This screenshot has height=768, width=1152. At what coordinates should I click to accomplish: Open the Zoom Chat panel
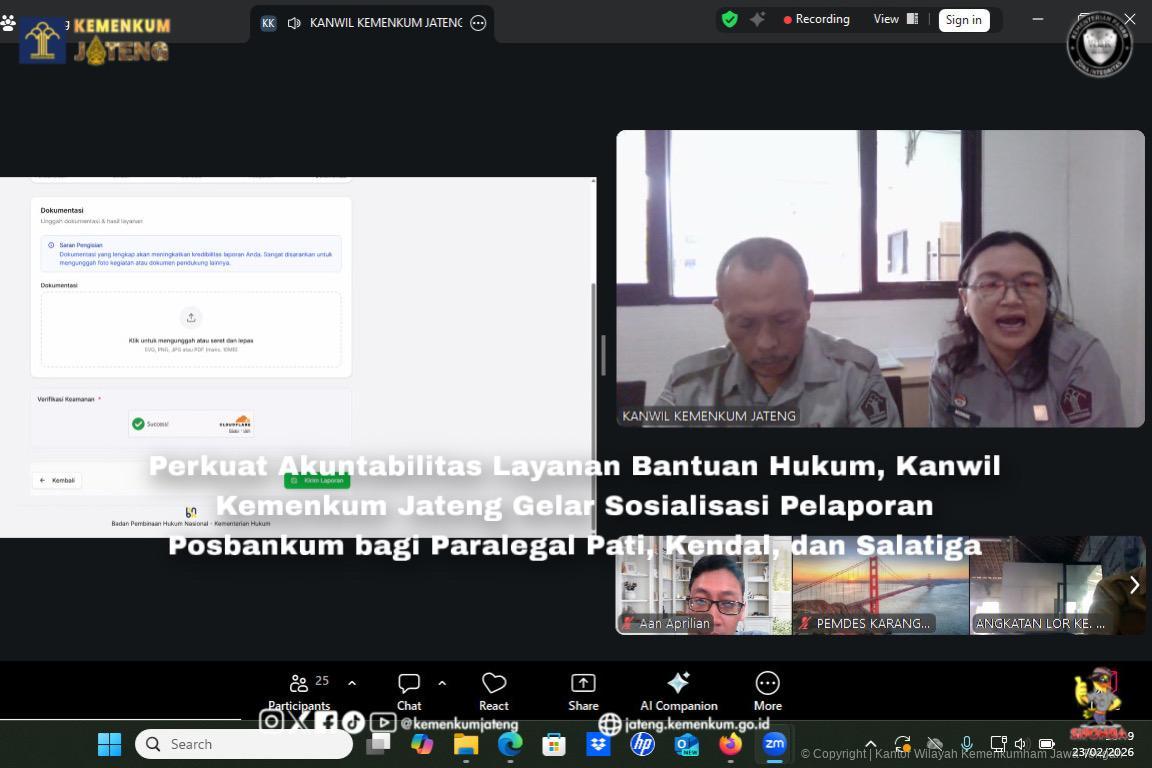coord(409,690)
